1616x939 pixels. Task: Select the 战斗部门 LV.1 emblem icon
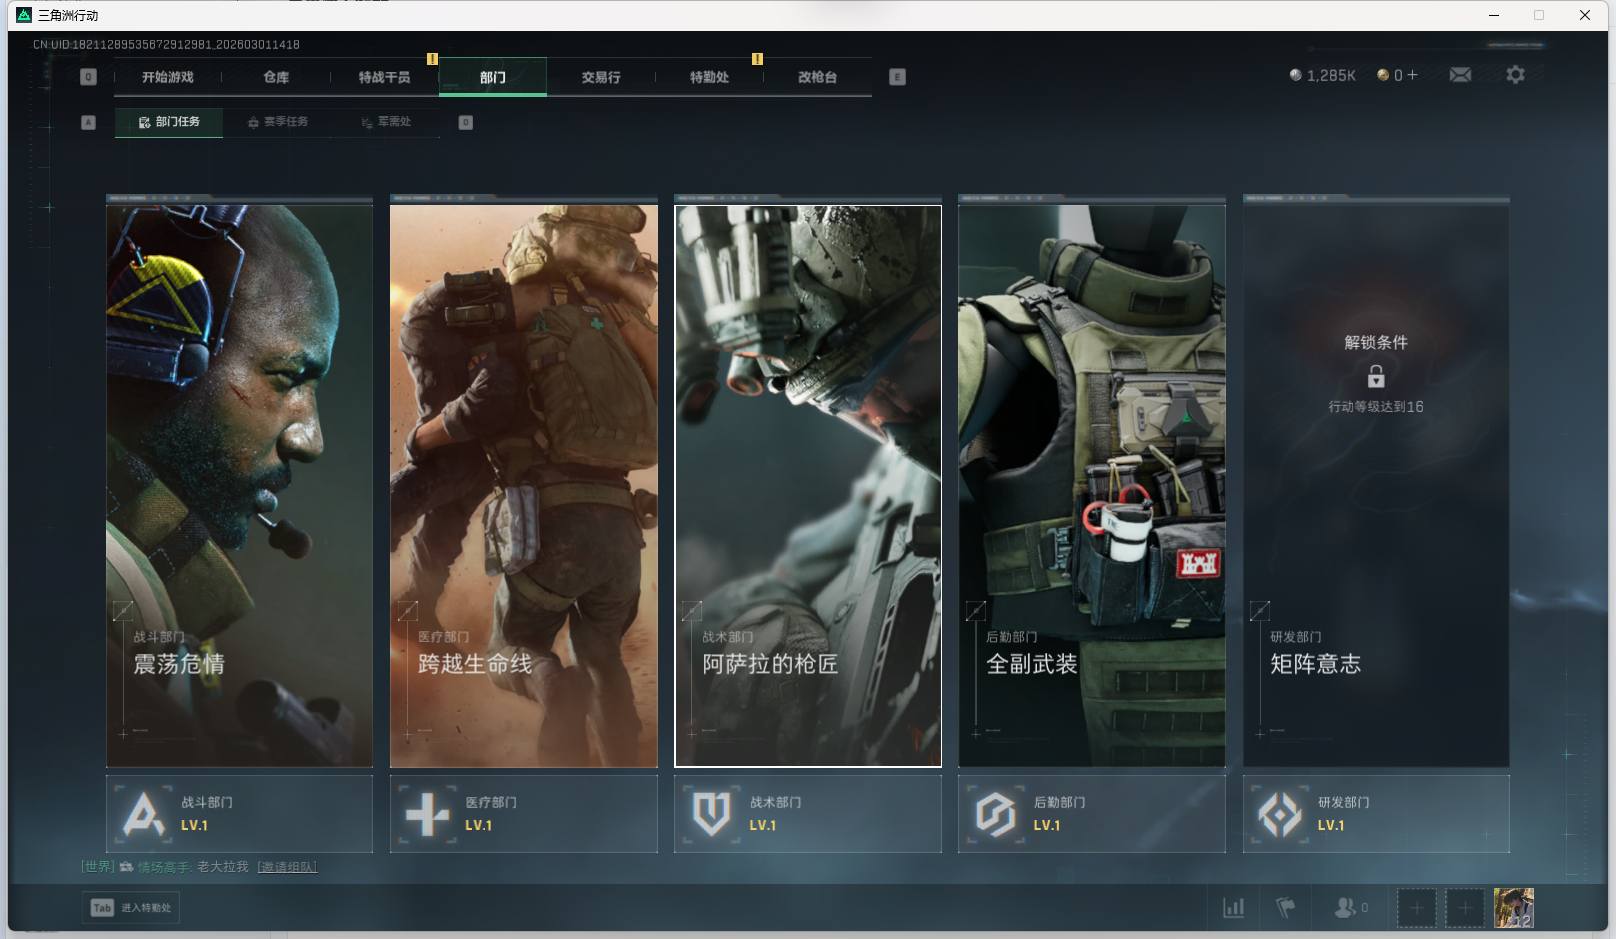pyautogui.click(x=143, y=814)
